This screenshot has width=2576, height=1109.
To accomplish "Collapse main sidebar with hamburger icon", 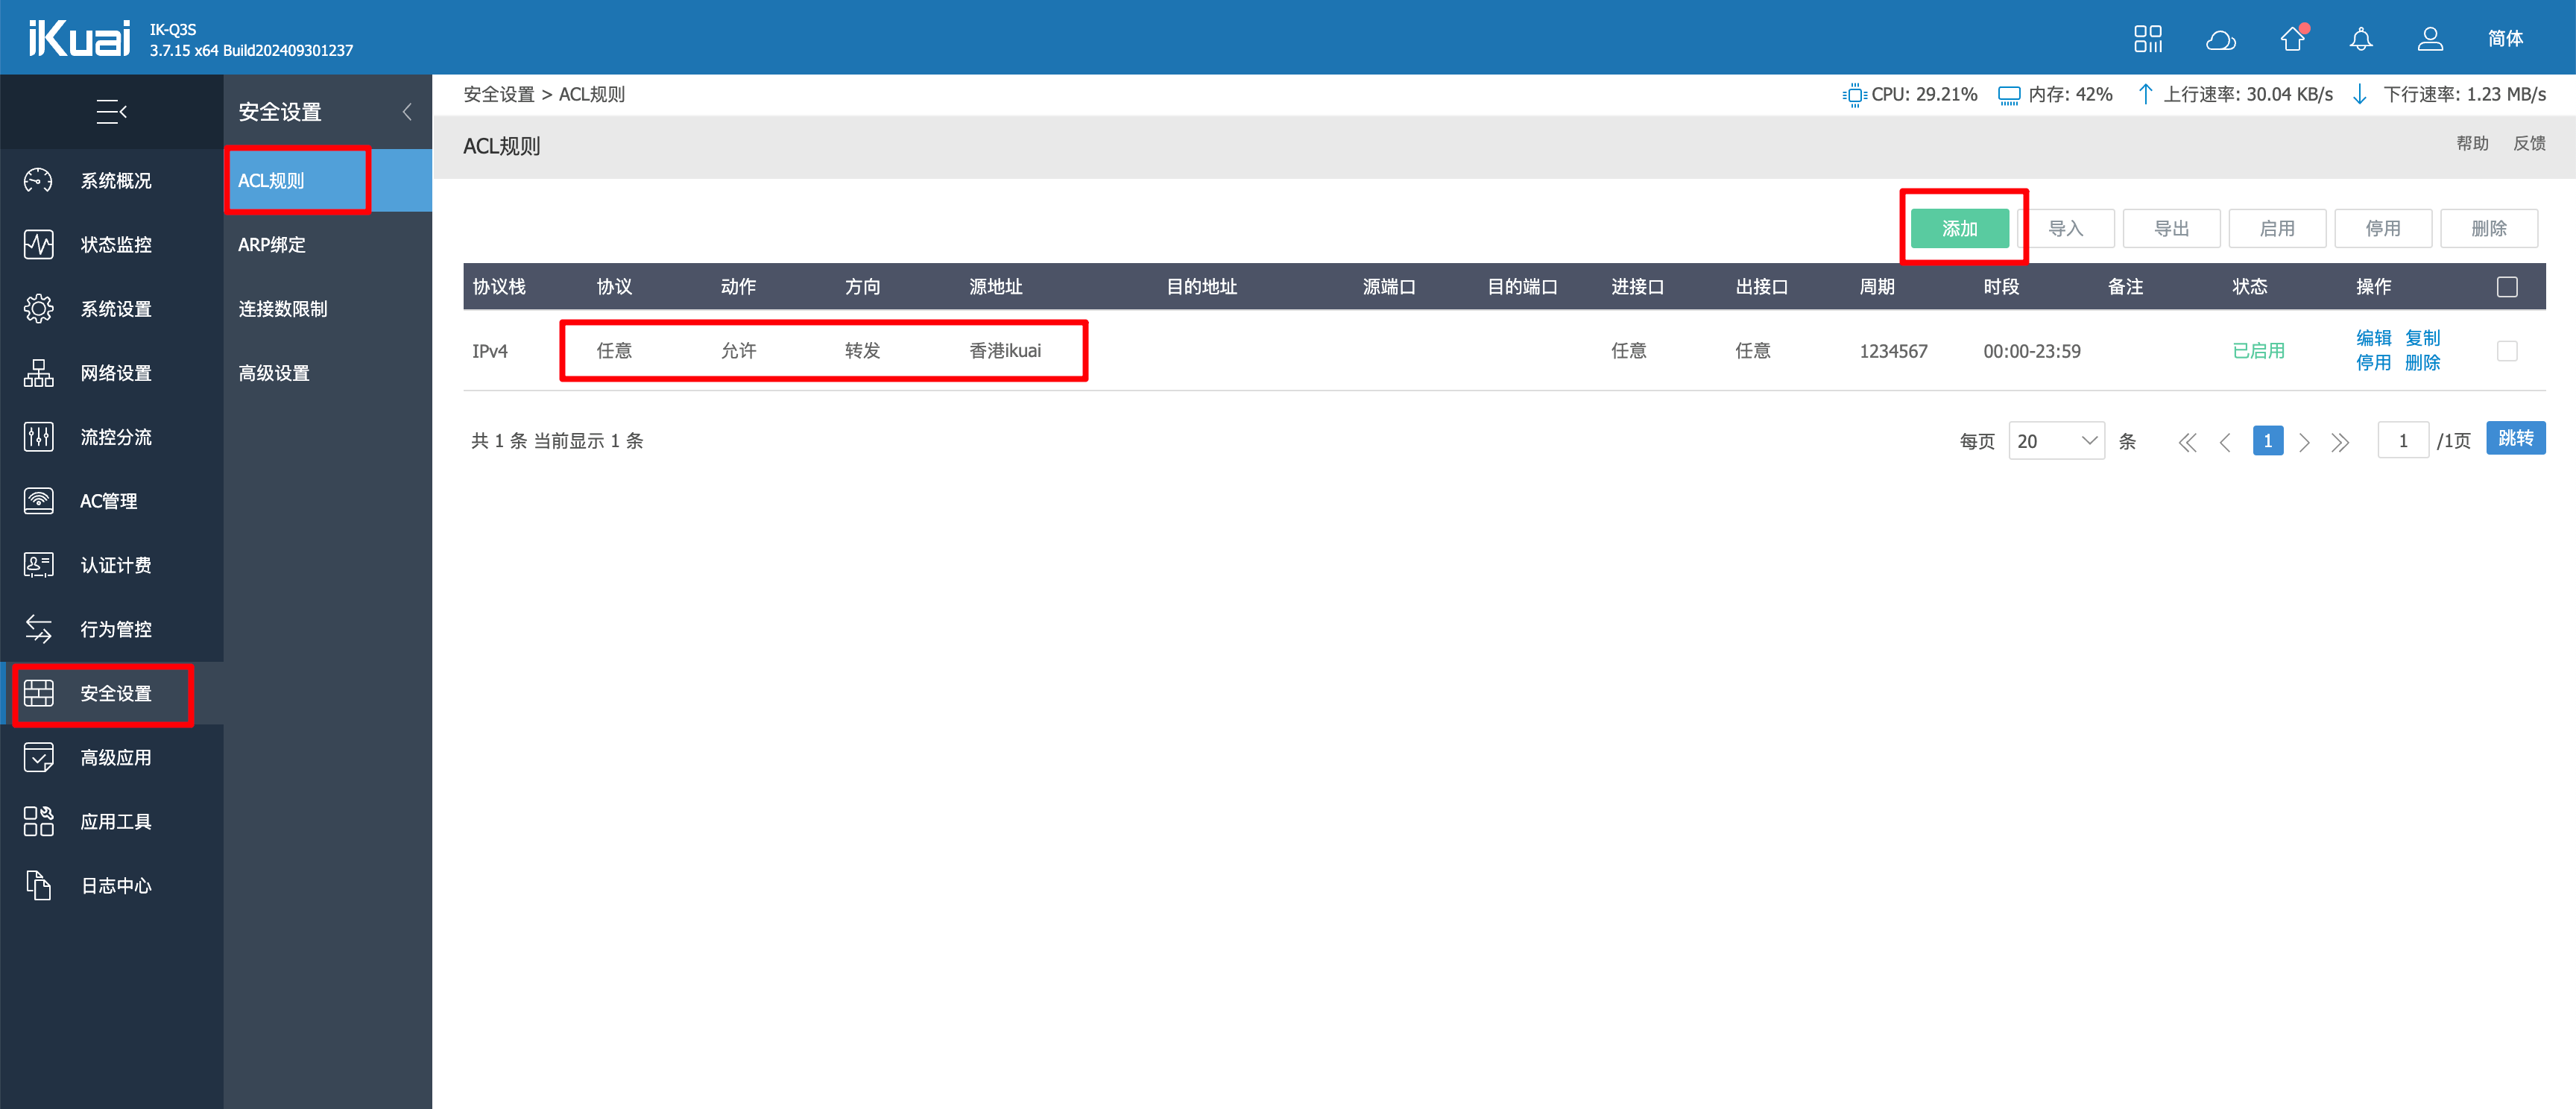I will click(x=111, y=112).
